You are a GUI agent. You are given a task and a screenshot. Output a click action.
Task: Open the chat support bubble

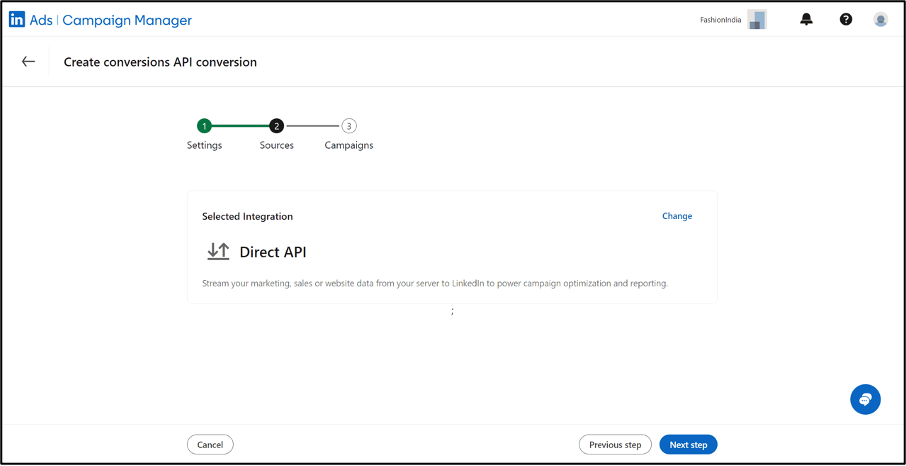tap(865, 399)
